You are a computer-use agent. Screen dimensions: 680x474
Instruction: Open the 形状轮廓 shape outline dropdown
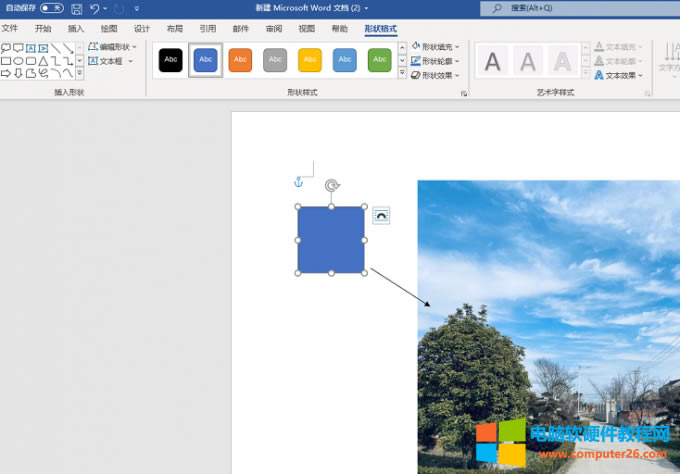pyautogui.click(x=436, y=61)
